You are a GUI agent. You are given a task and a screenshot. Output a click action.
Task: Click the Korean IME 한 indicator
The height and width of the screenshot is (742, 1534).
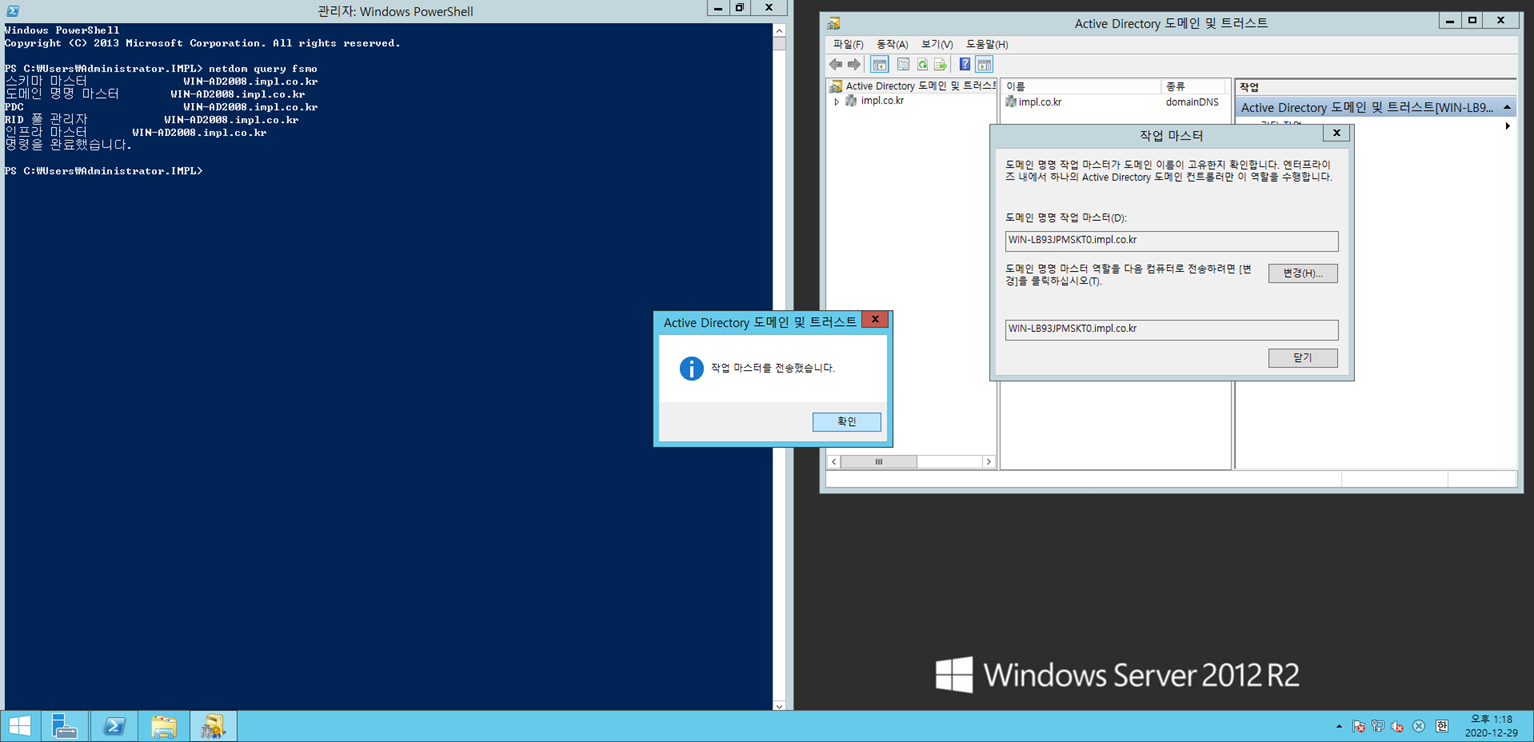[1442, 726]
